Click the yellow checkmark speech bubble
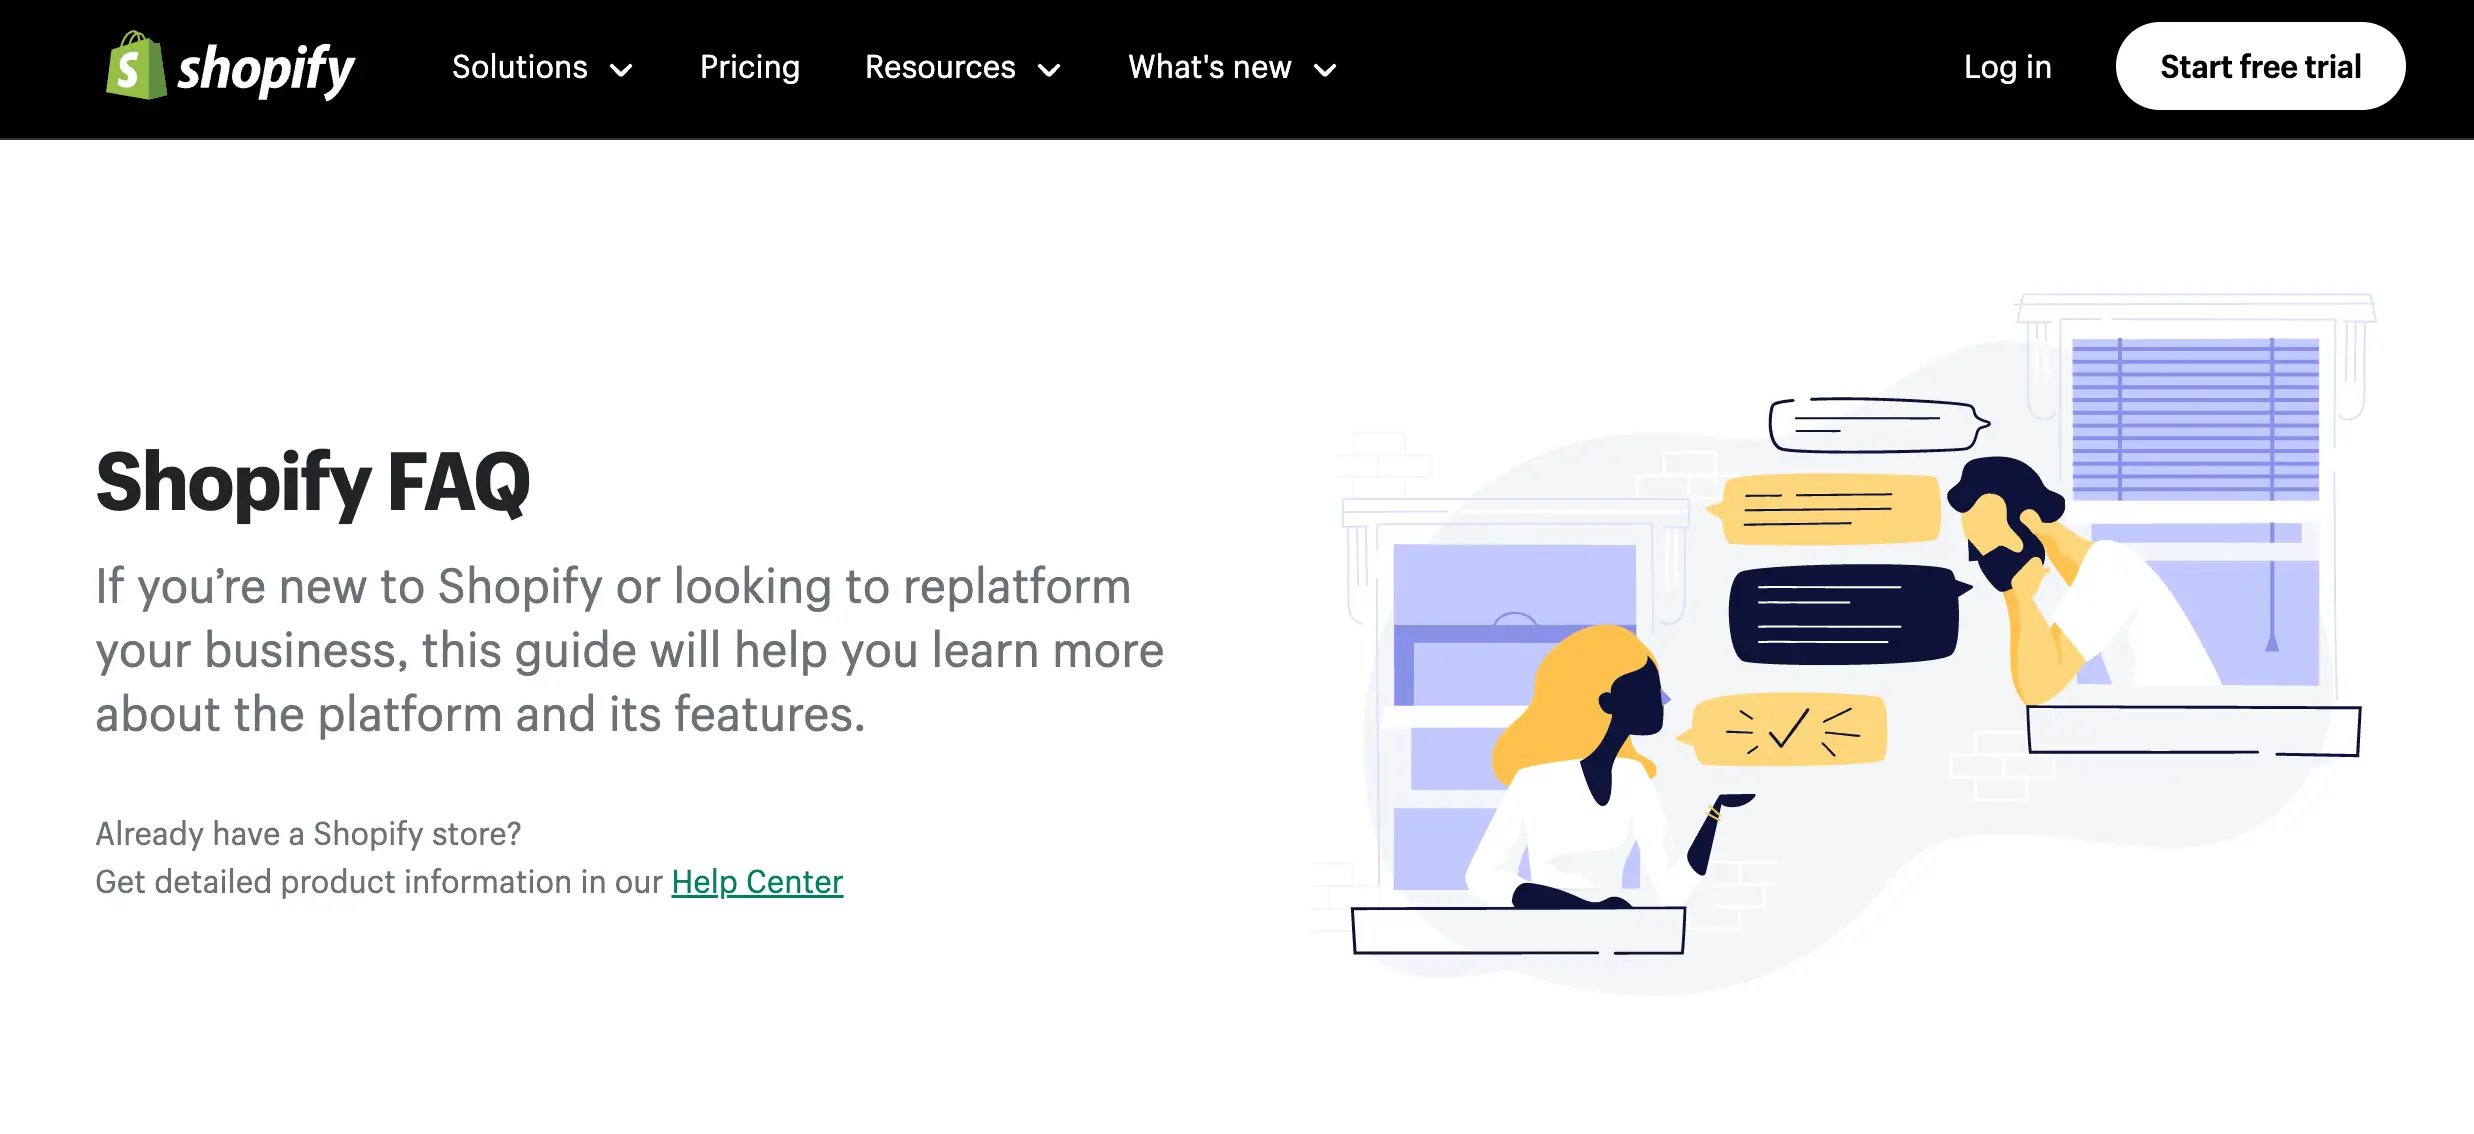The width and height of the screenshot is (2474, 1134). point(1783,729)
